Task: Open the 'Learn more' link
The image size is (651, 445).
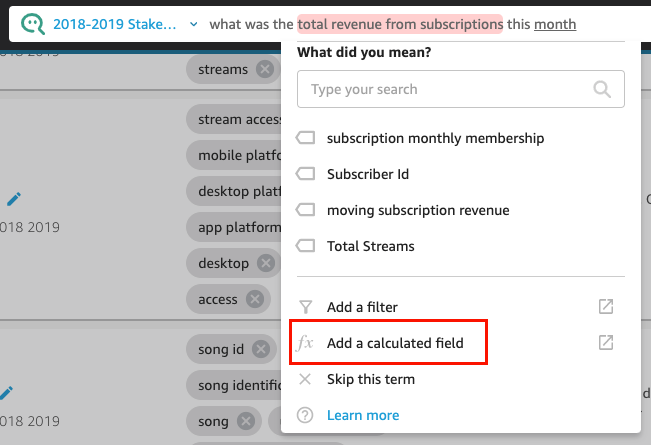Action: 363,415
